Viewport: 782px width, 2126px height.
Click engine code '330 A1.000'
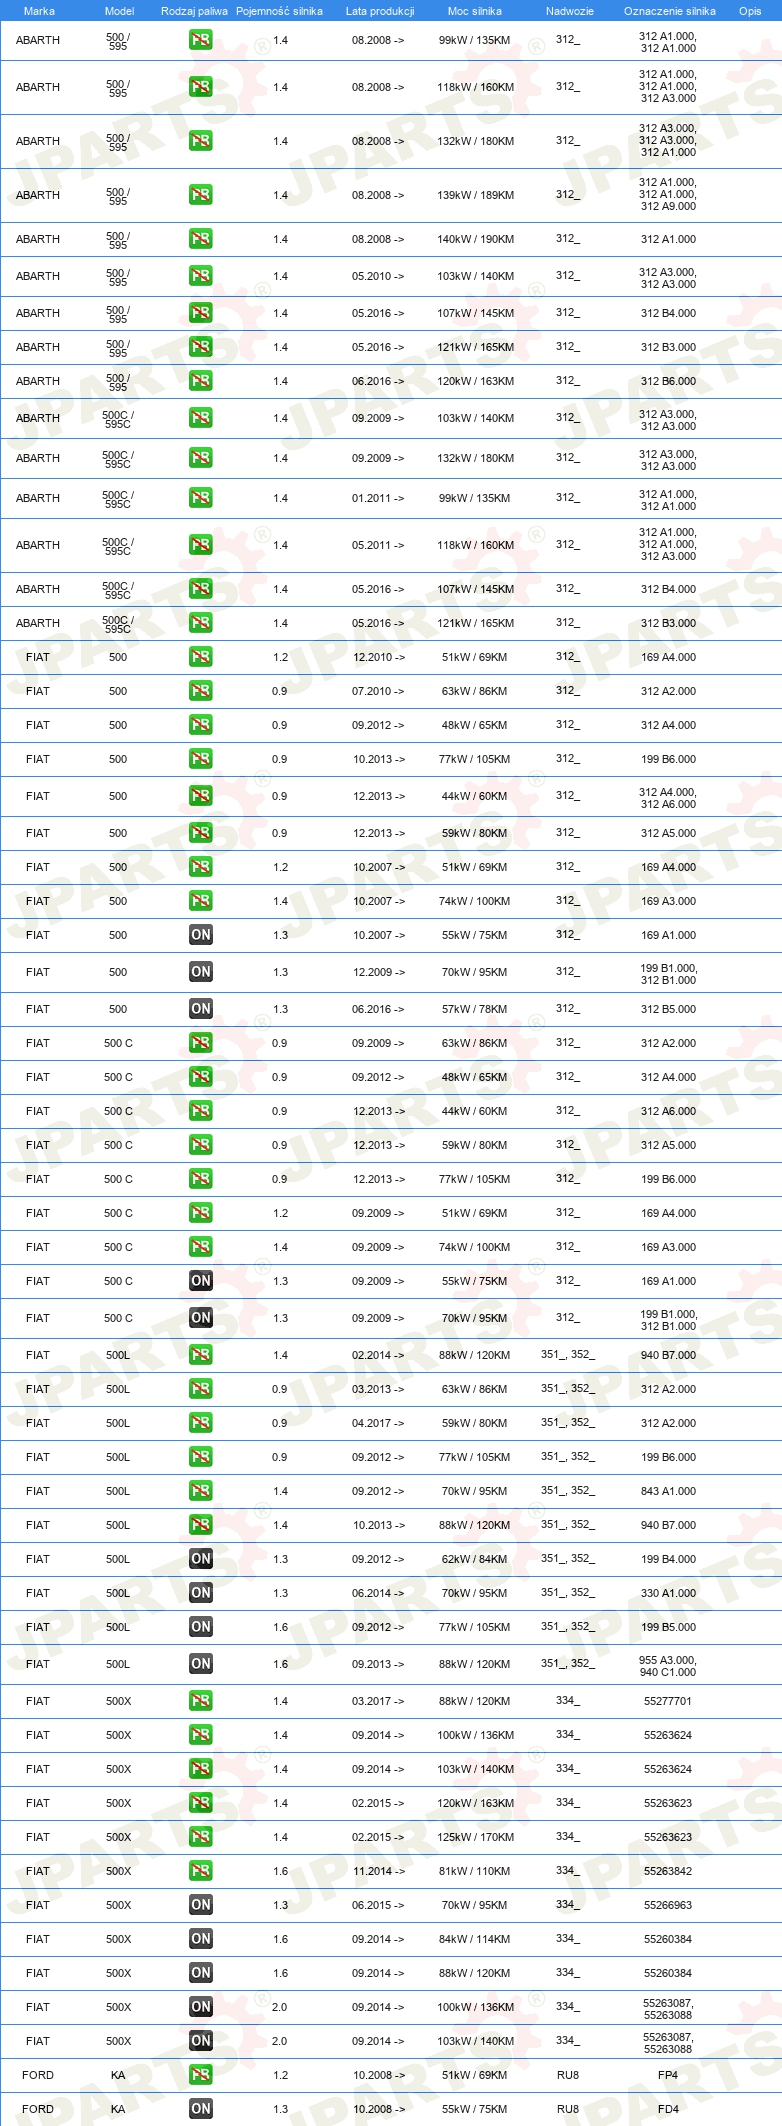(668, 1593)
